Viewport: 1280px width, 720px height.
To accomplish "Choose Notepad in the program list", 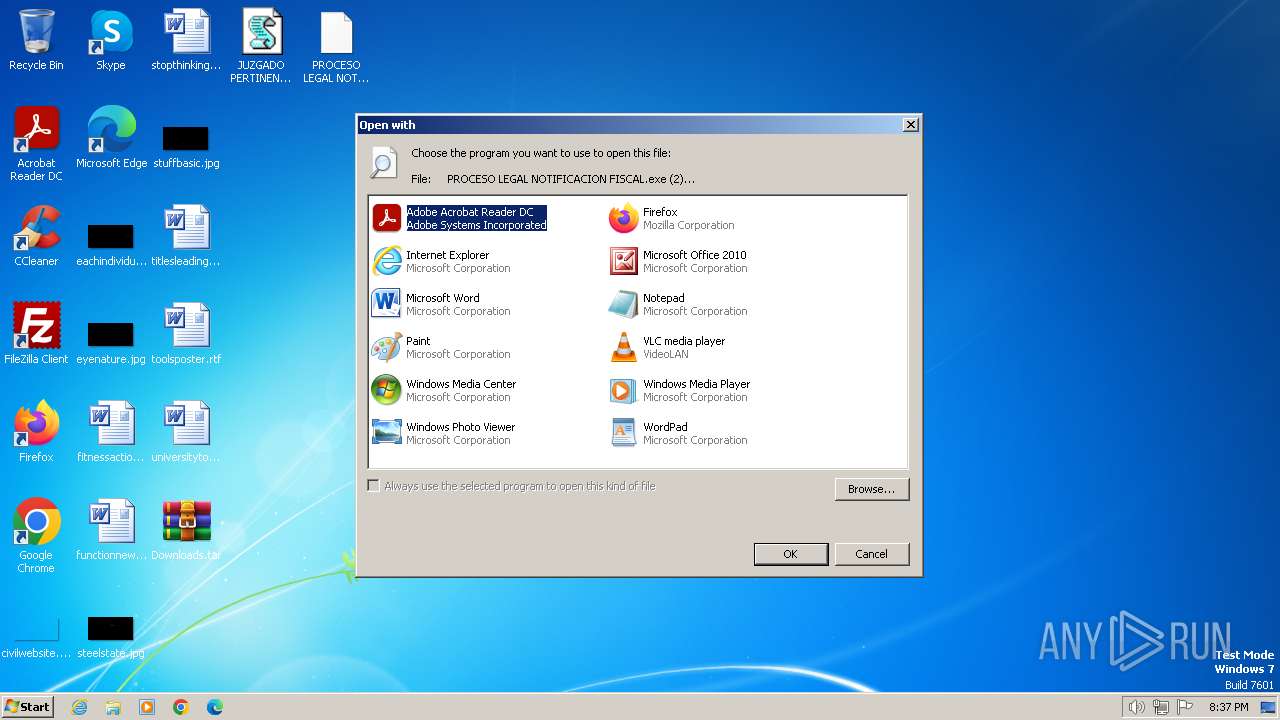I will point(678,304).
